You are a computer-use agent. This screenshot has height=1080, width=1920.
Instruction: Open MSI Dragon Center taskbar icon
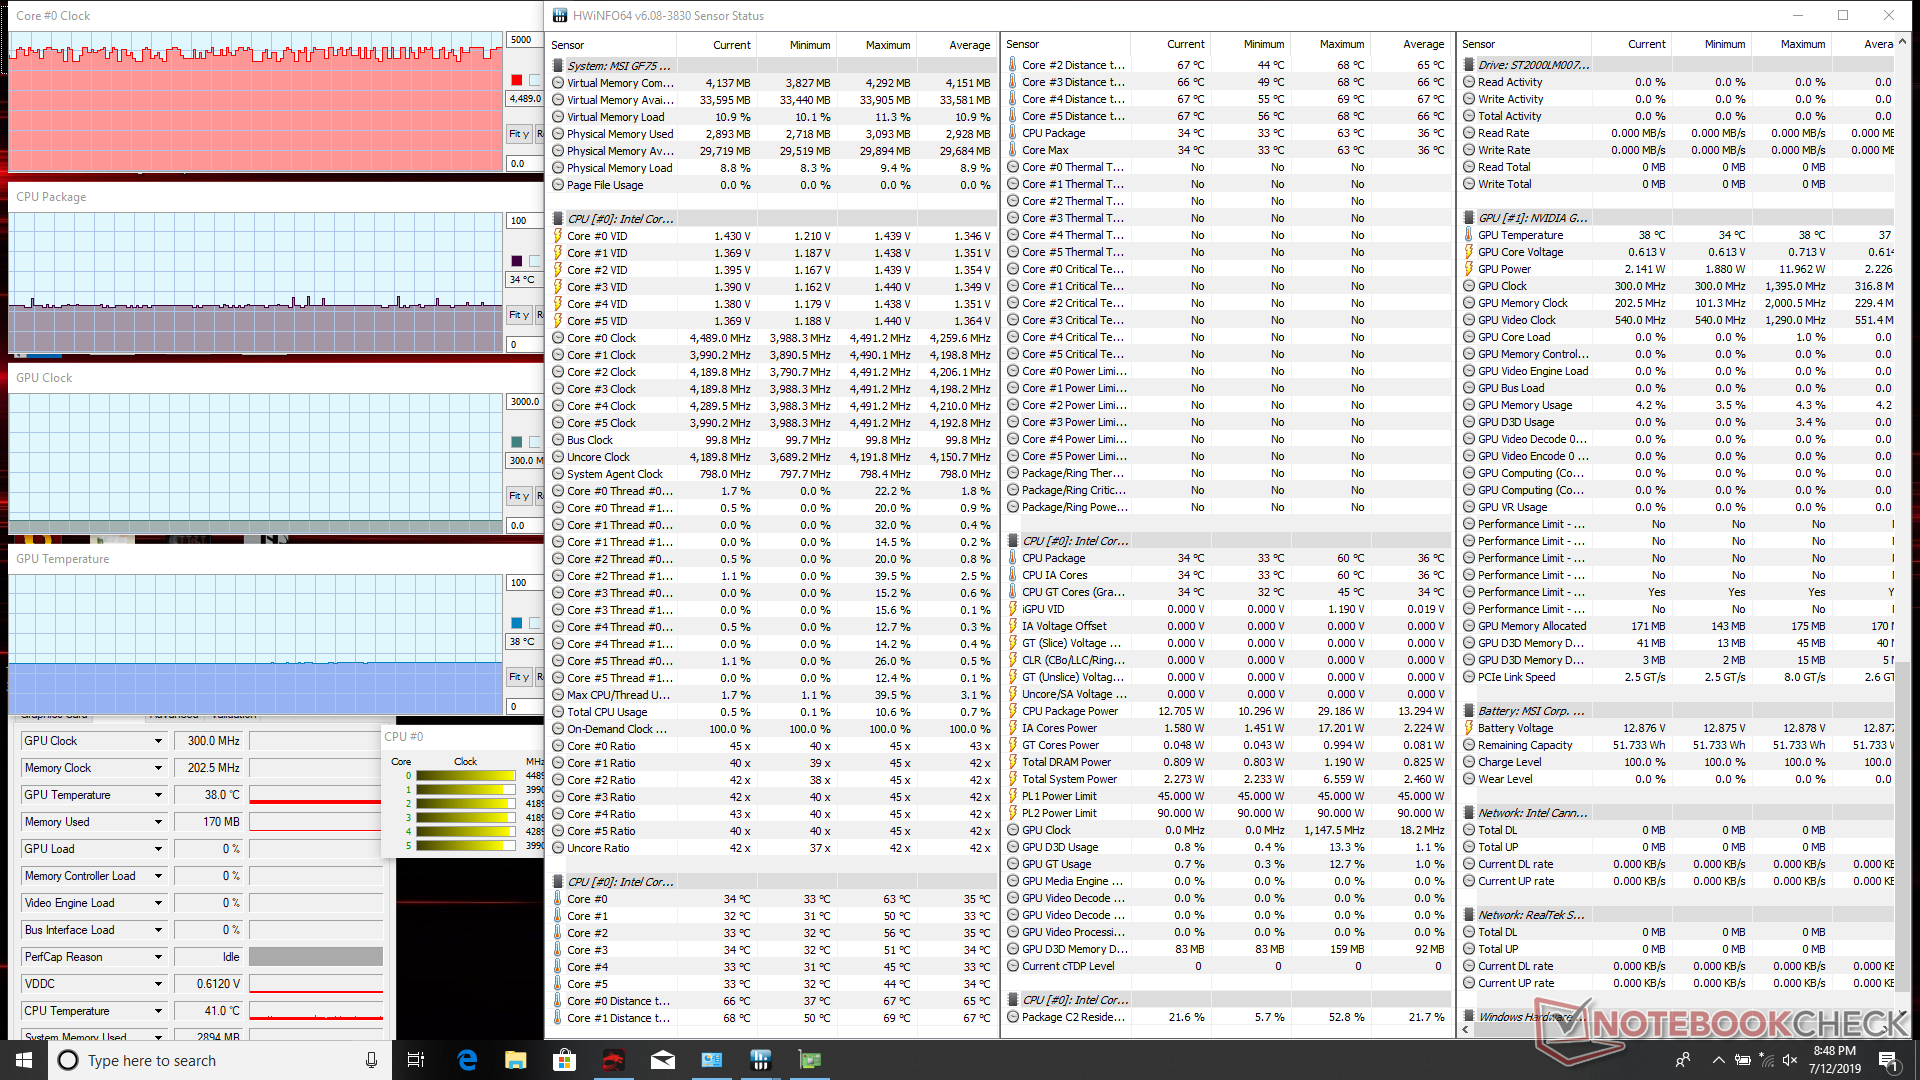pos(614,1060)
